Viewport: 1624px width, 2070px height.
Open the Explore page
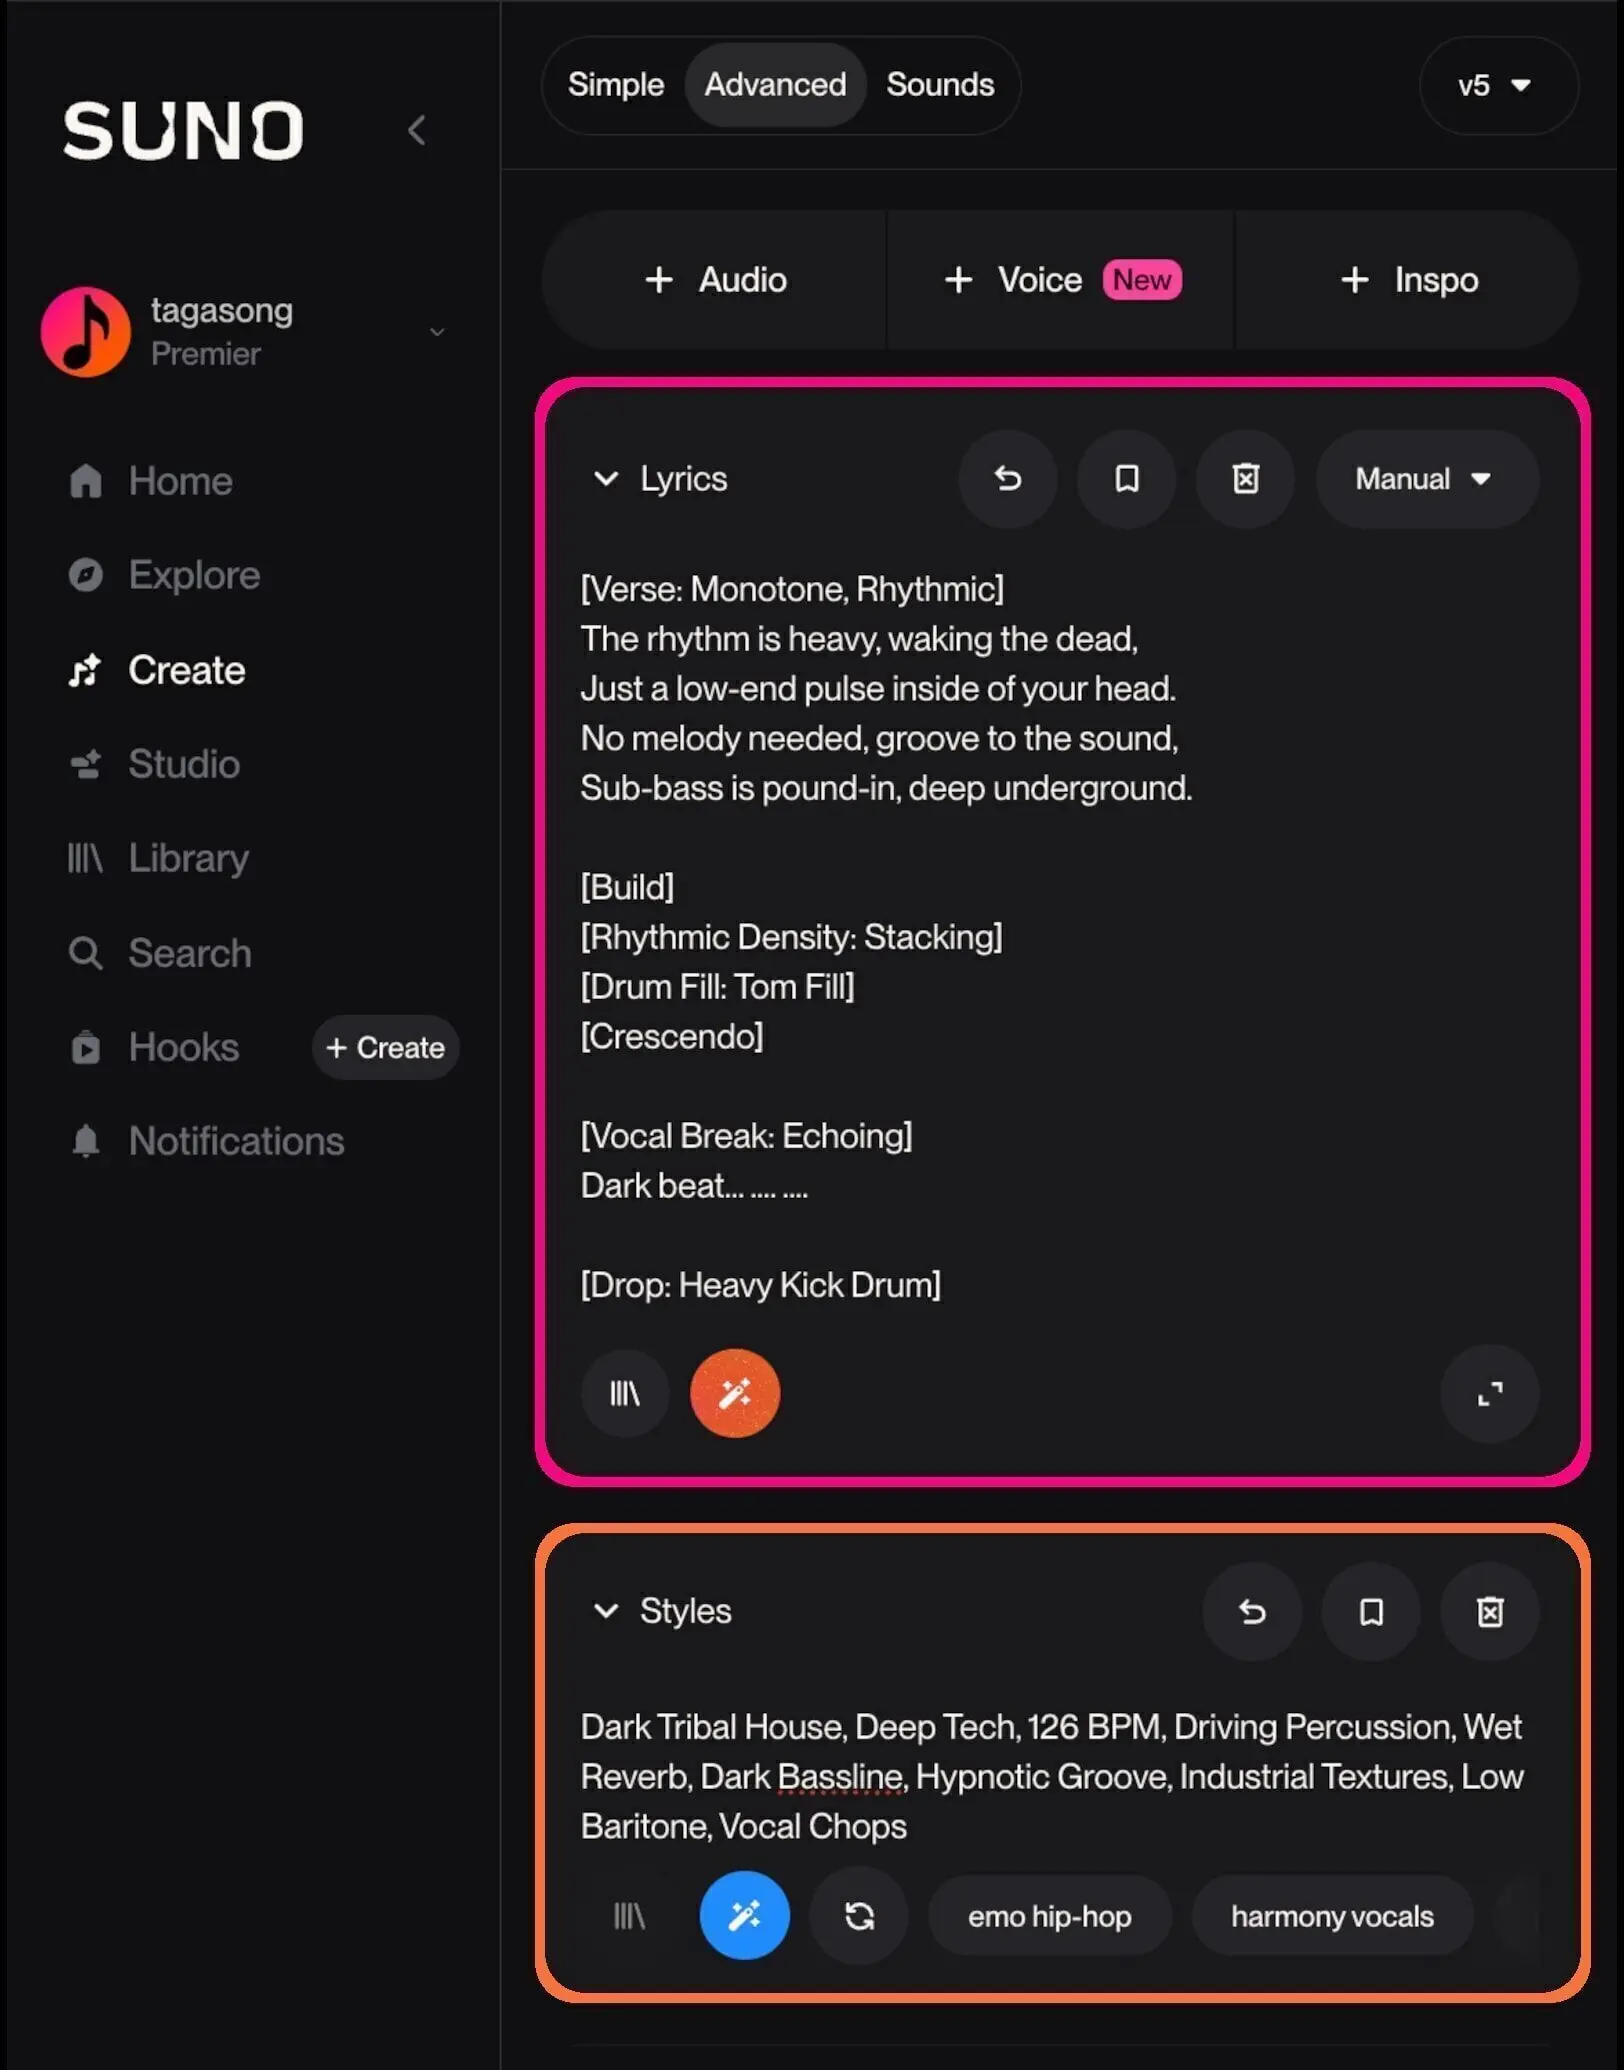[164, 575]
